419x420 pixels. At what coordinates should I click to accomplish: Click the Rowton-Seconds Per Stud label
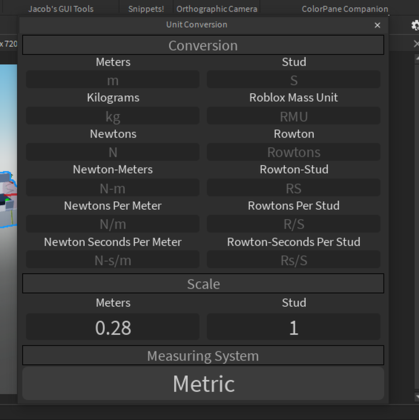pos(294,242)
